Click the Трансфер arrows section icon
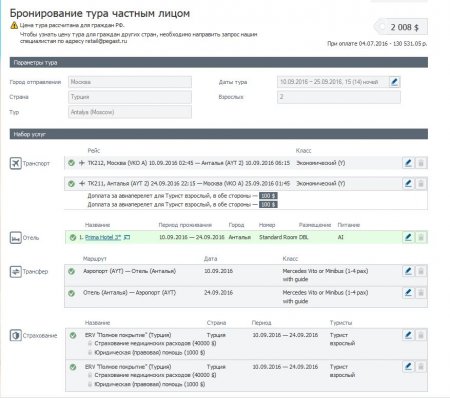Screen dimensions: 450x398 pyautogui.click(x=16, y=272)
